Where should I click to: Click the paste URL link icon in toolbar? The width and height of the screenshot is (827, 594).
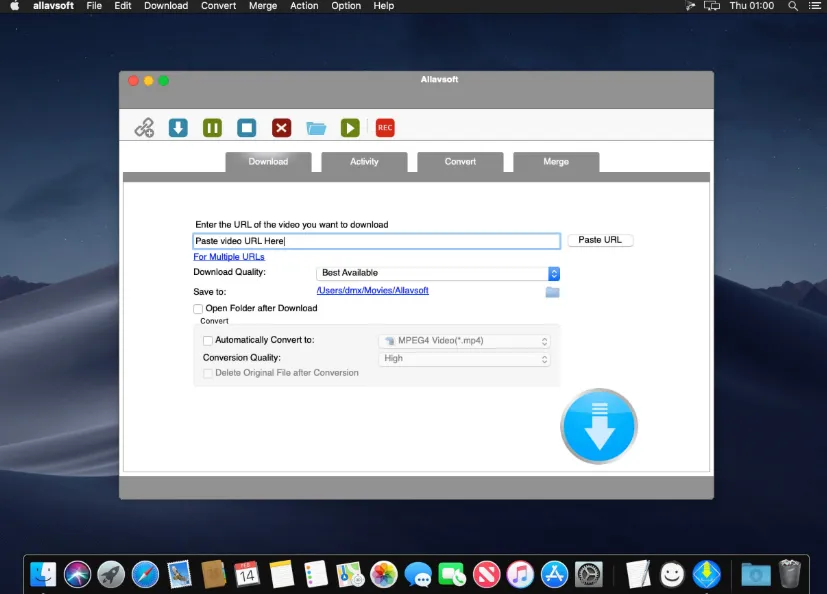(x=144, y=128)
